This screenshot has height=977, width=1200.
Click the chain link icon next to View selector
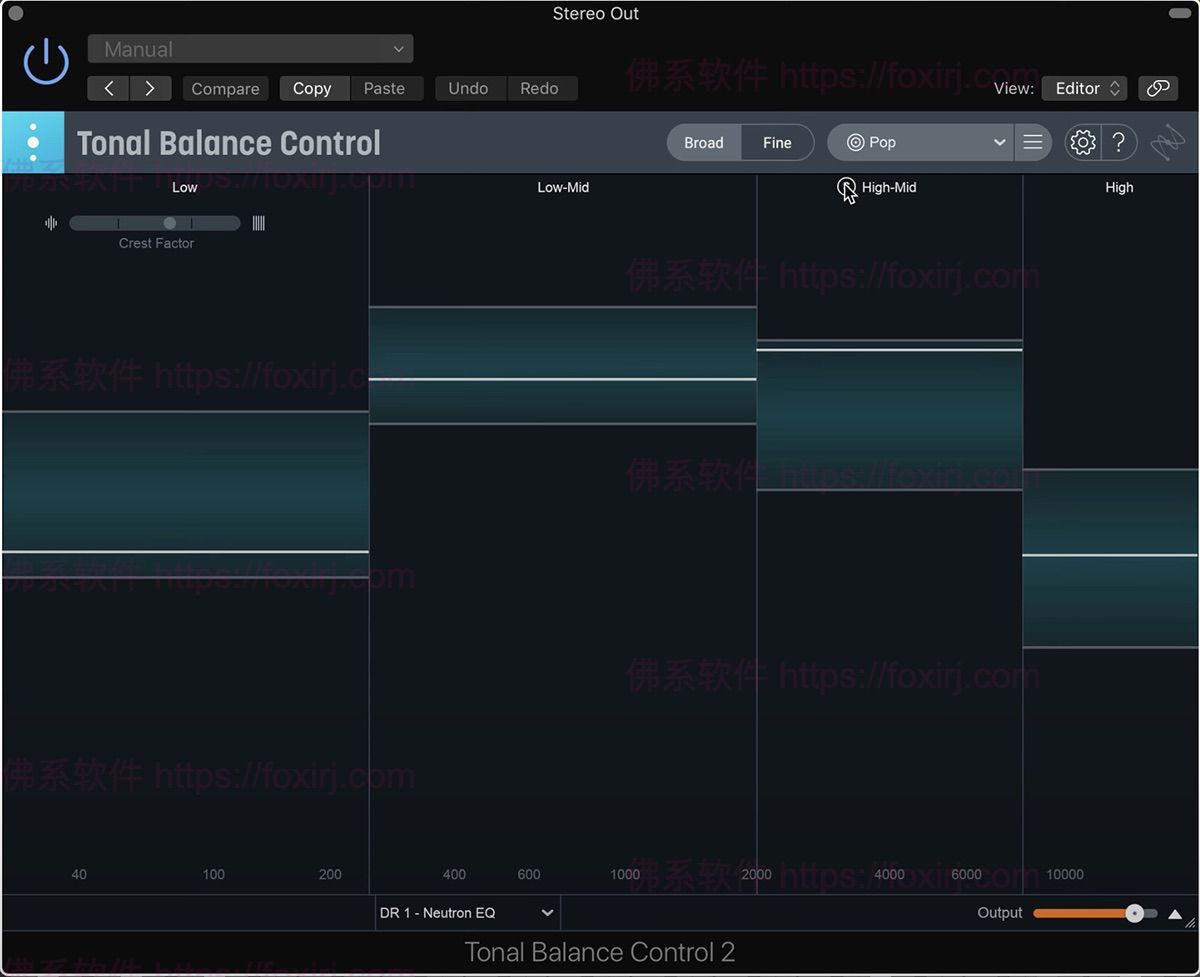click(x=1158, y=88)
